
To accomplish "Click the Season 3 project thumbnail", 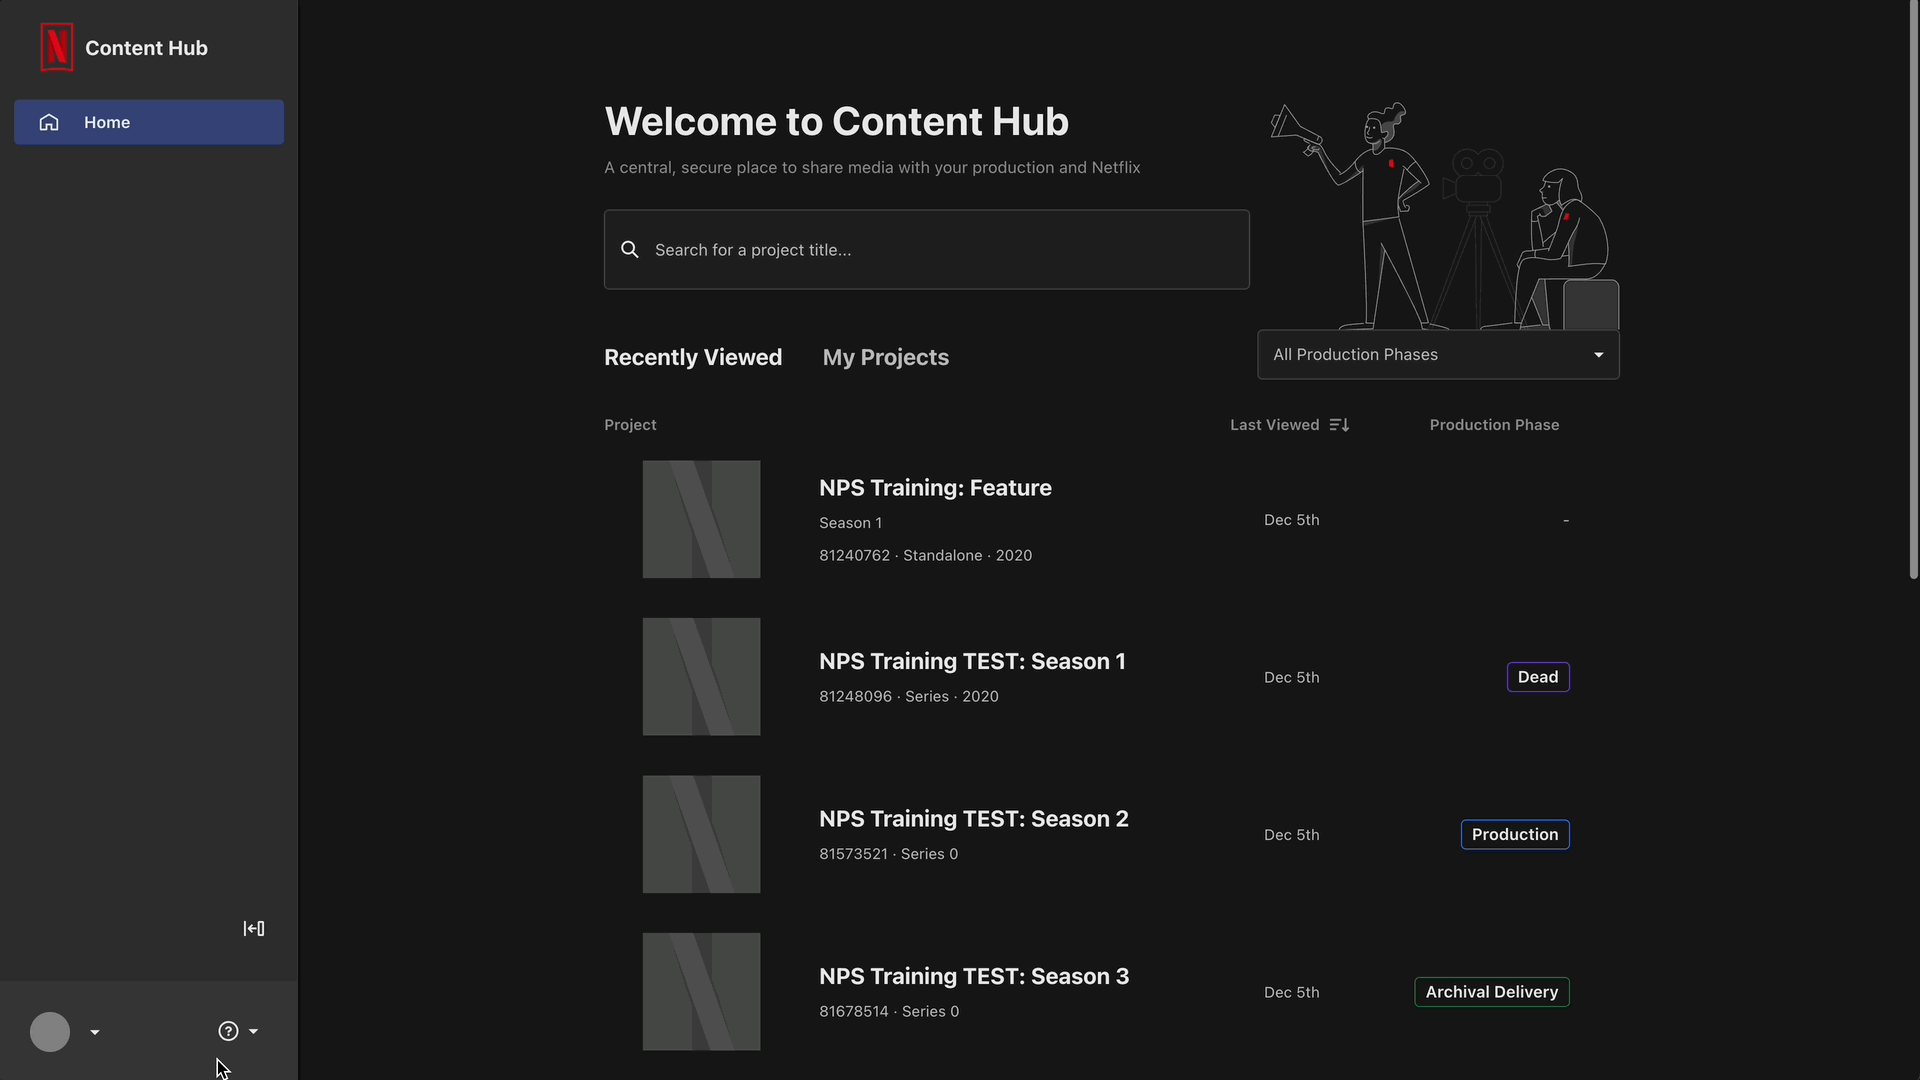I will coord(701,992).
